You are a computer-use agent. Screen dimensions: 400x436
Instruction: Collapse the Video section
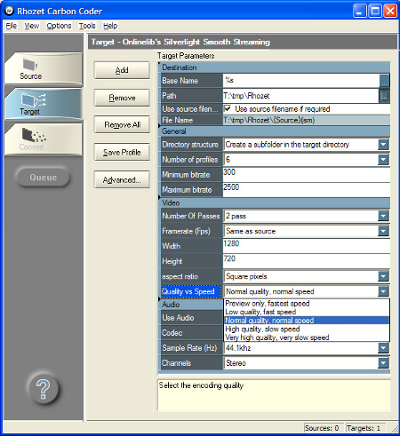click(x=160, y=198)
